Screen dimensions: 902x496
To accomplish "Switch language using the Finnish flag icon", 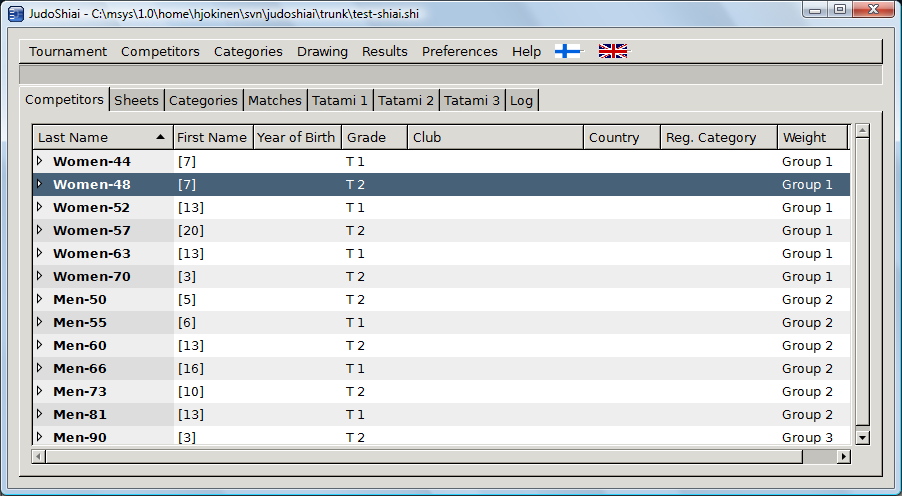I will [x=567, y=51].
